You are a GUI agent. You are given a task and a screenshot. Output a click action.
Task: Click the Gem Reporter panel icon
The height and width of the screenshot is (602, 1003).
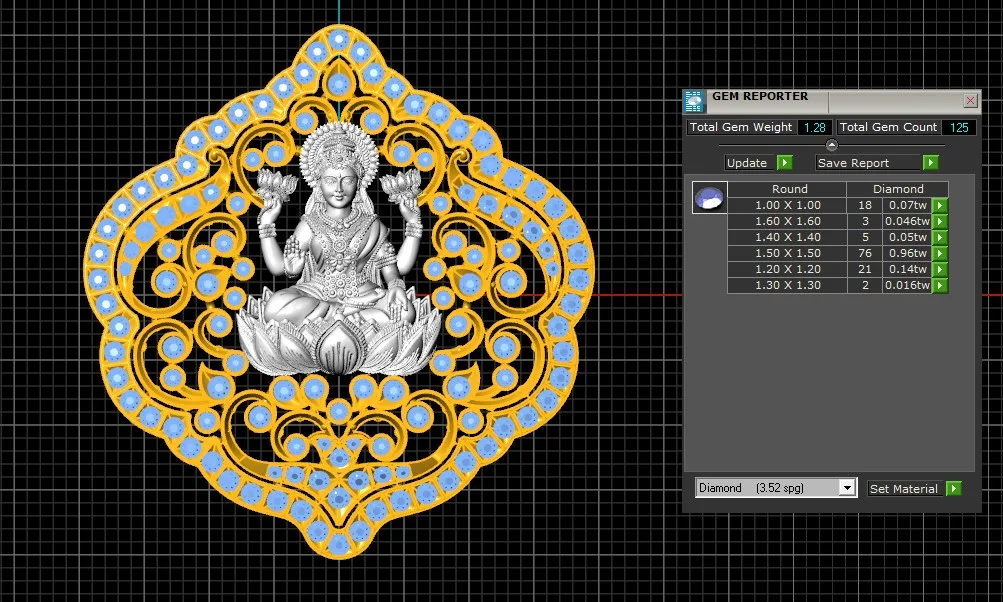[694, 101]
